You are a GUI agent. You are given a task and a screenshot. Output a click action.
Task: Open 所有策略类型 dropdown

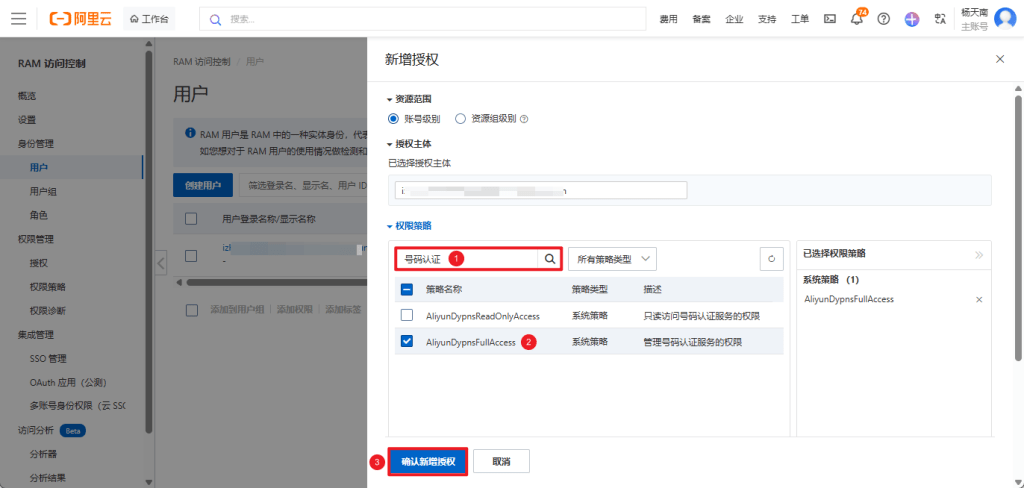612,259
